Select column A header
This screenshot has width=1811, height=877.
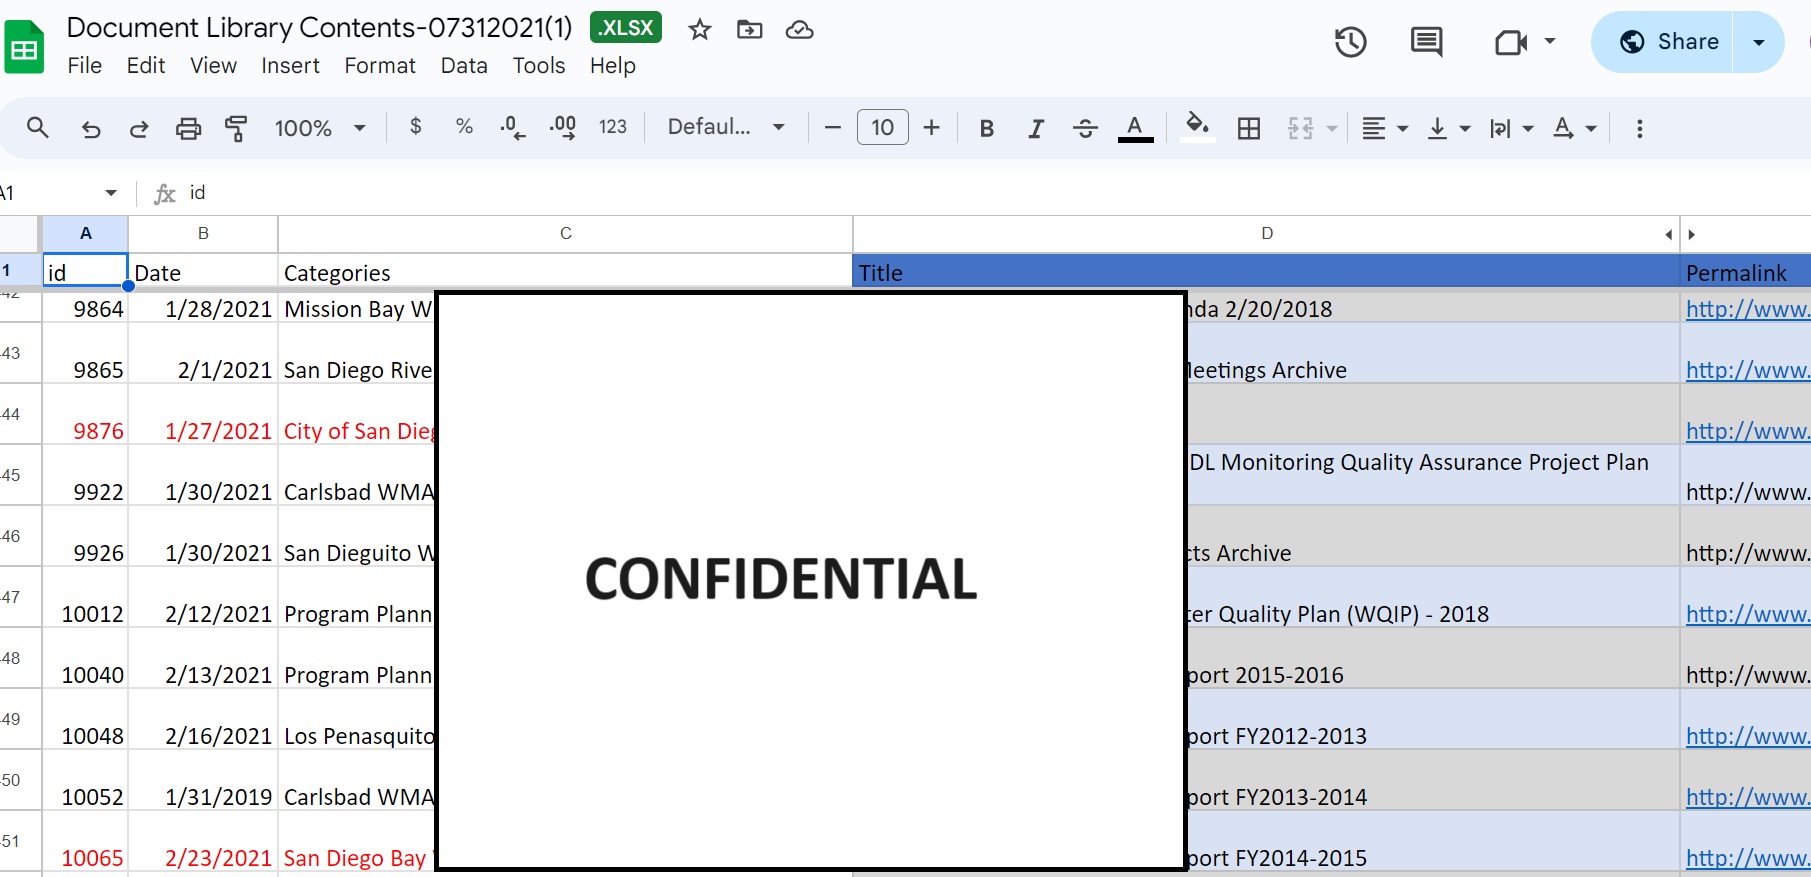tap(85, 234)
